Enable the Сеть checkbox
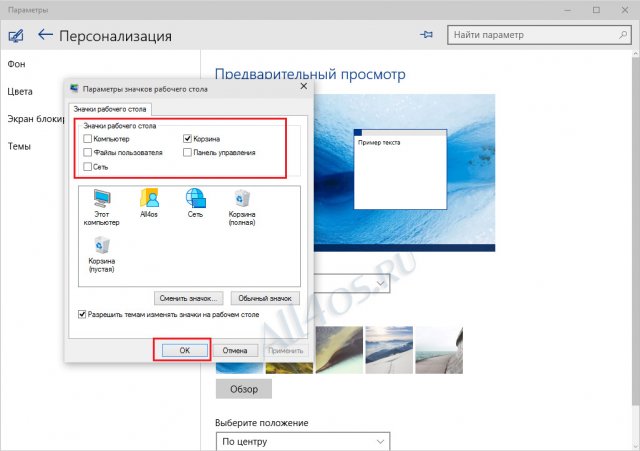Viewport: 640px width, 451px height. coord(87,167)
